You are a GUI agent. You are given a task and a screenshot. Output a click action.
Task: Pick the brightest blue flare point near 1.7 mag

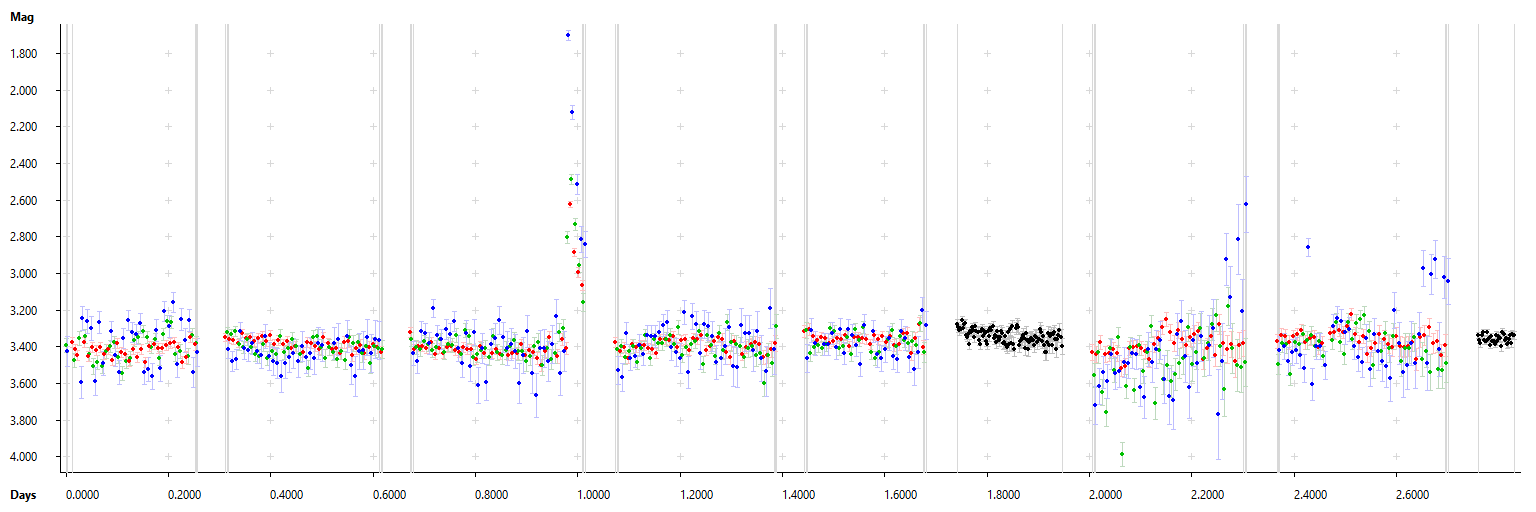[568, 35]
